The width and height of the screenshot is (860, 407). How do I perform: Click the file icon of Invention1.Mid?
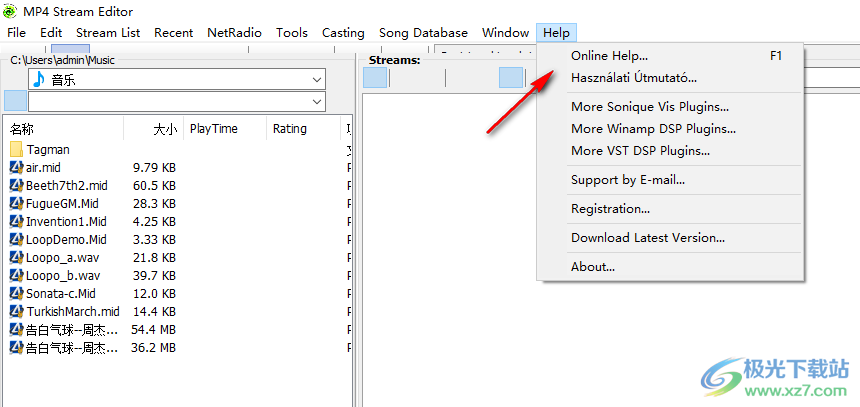tap(16, 222)
